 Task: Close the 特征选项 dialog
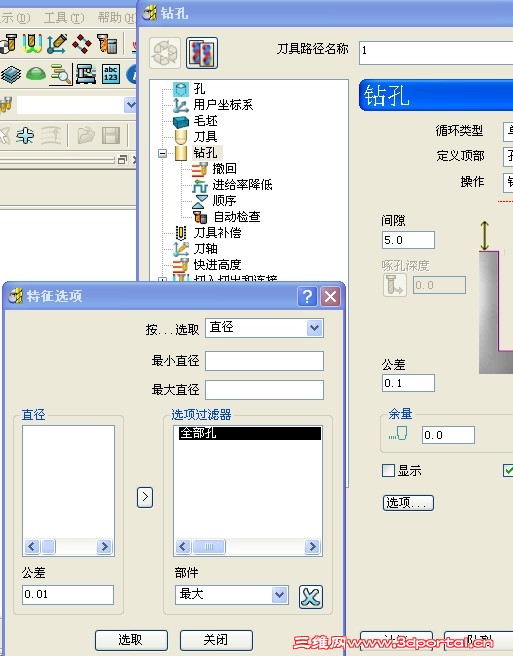(x=331, y=297)
